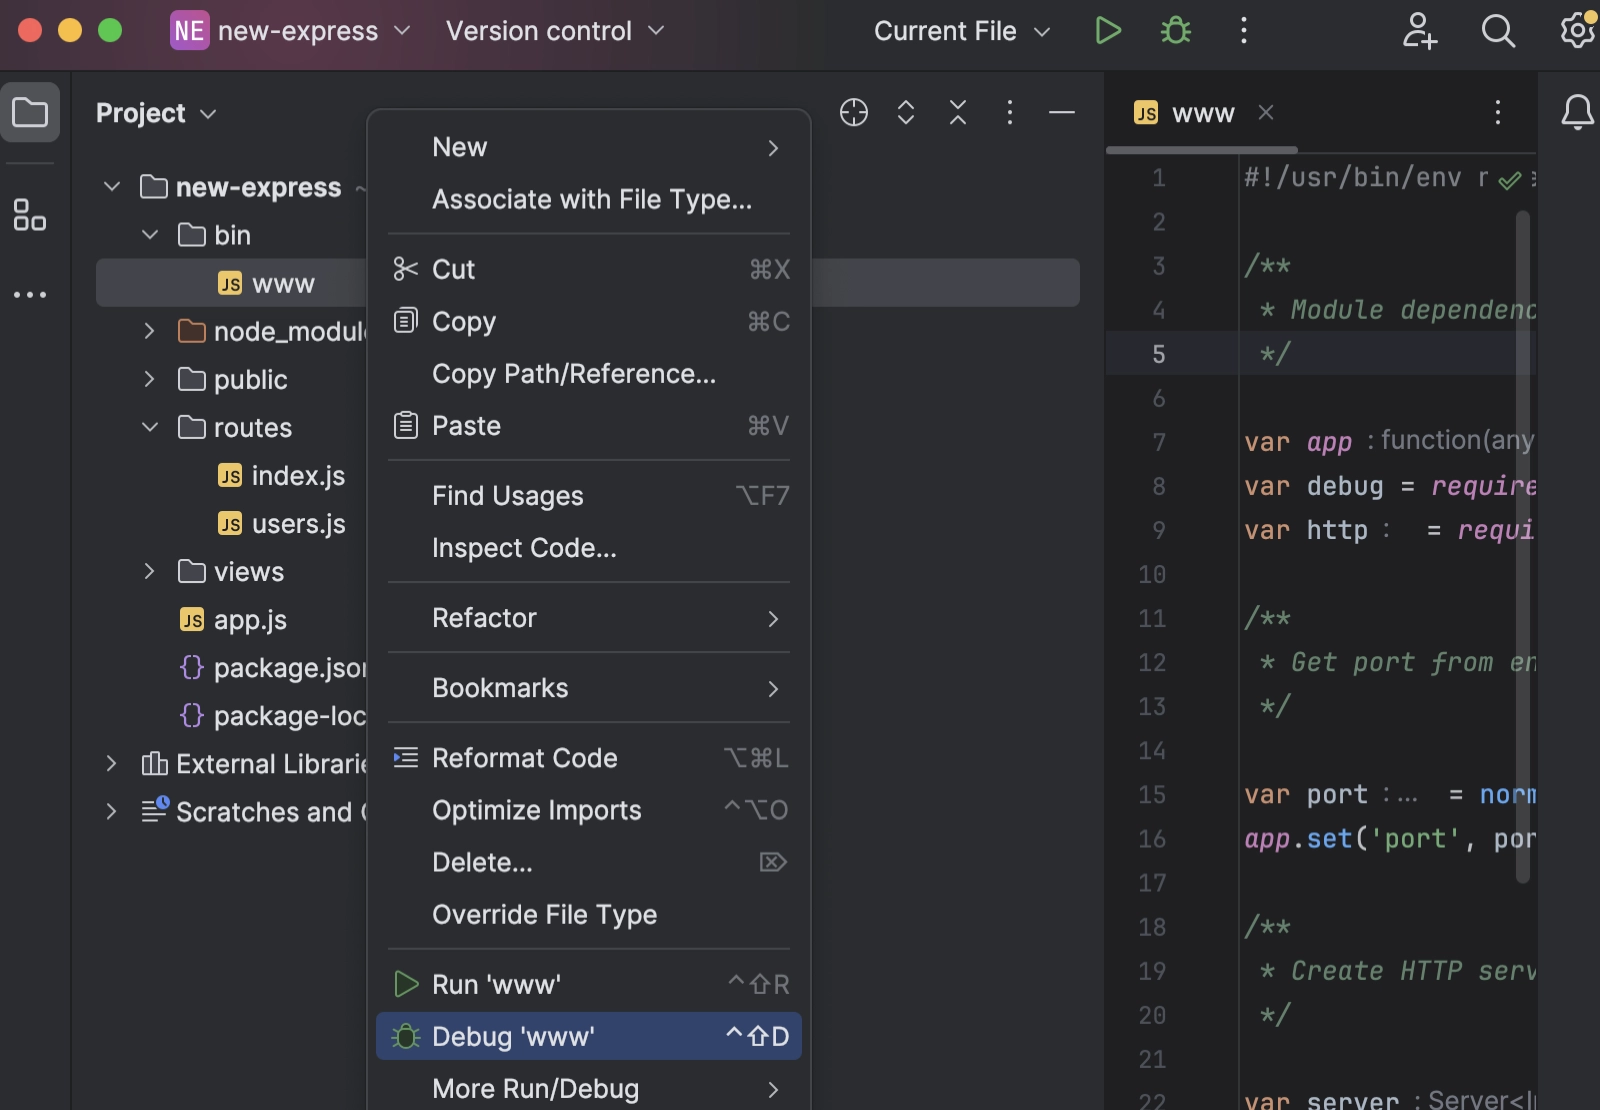Open editor tab options menu
Screen dimensions: 1600x1110
(x=1498, y=112)
